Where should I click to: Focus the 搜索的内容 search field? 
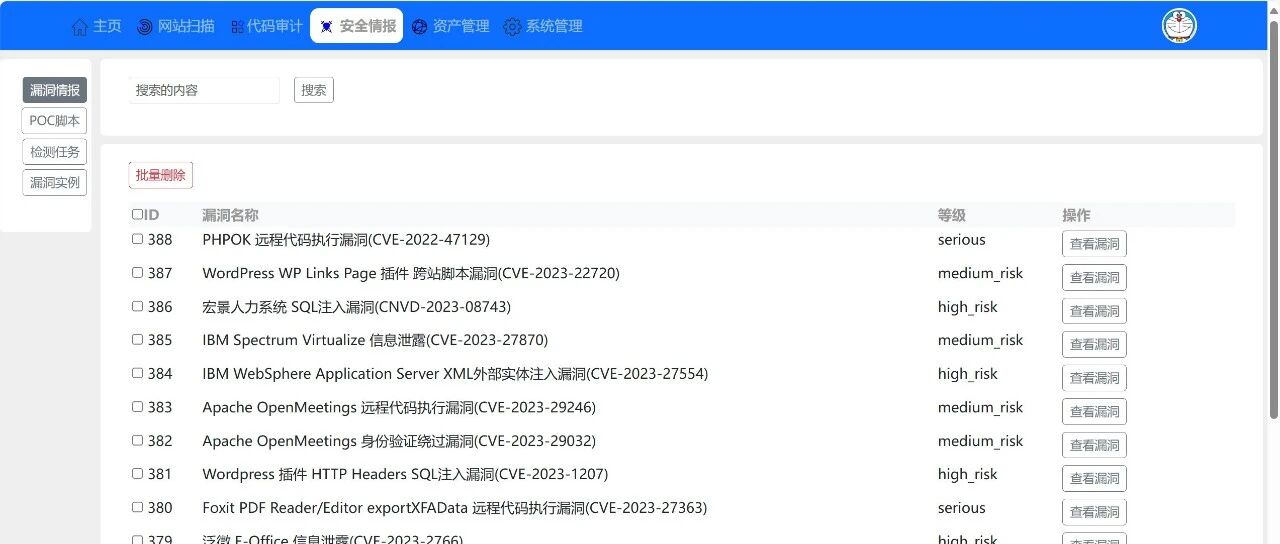coord(204,90)
